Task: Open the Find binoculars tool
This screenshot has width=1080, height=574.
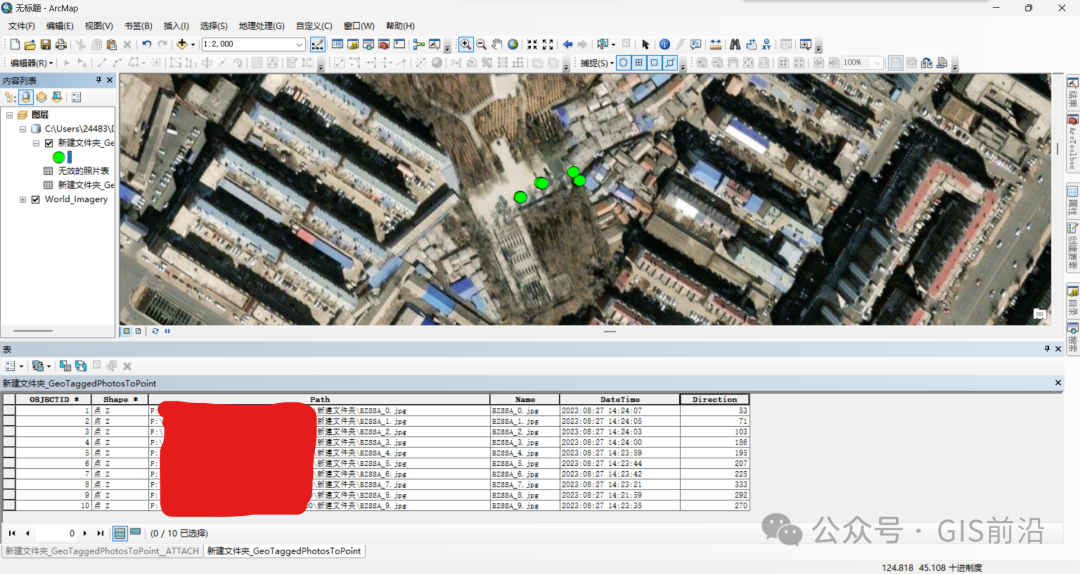Action: (x=734, y=45)
